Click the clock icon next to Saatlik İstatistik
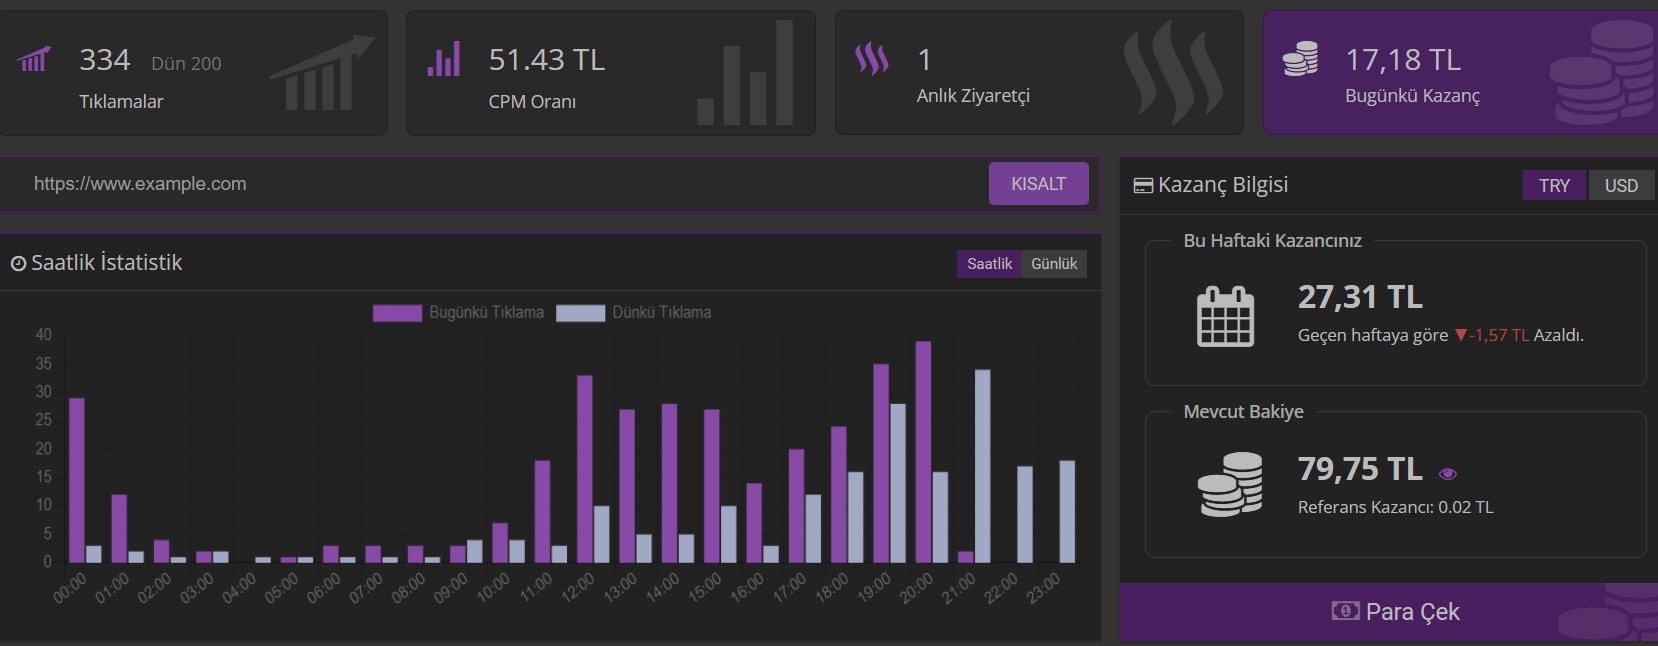Viewport: 1658px width, 646px height. point(18,264)
